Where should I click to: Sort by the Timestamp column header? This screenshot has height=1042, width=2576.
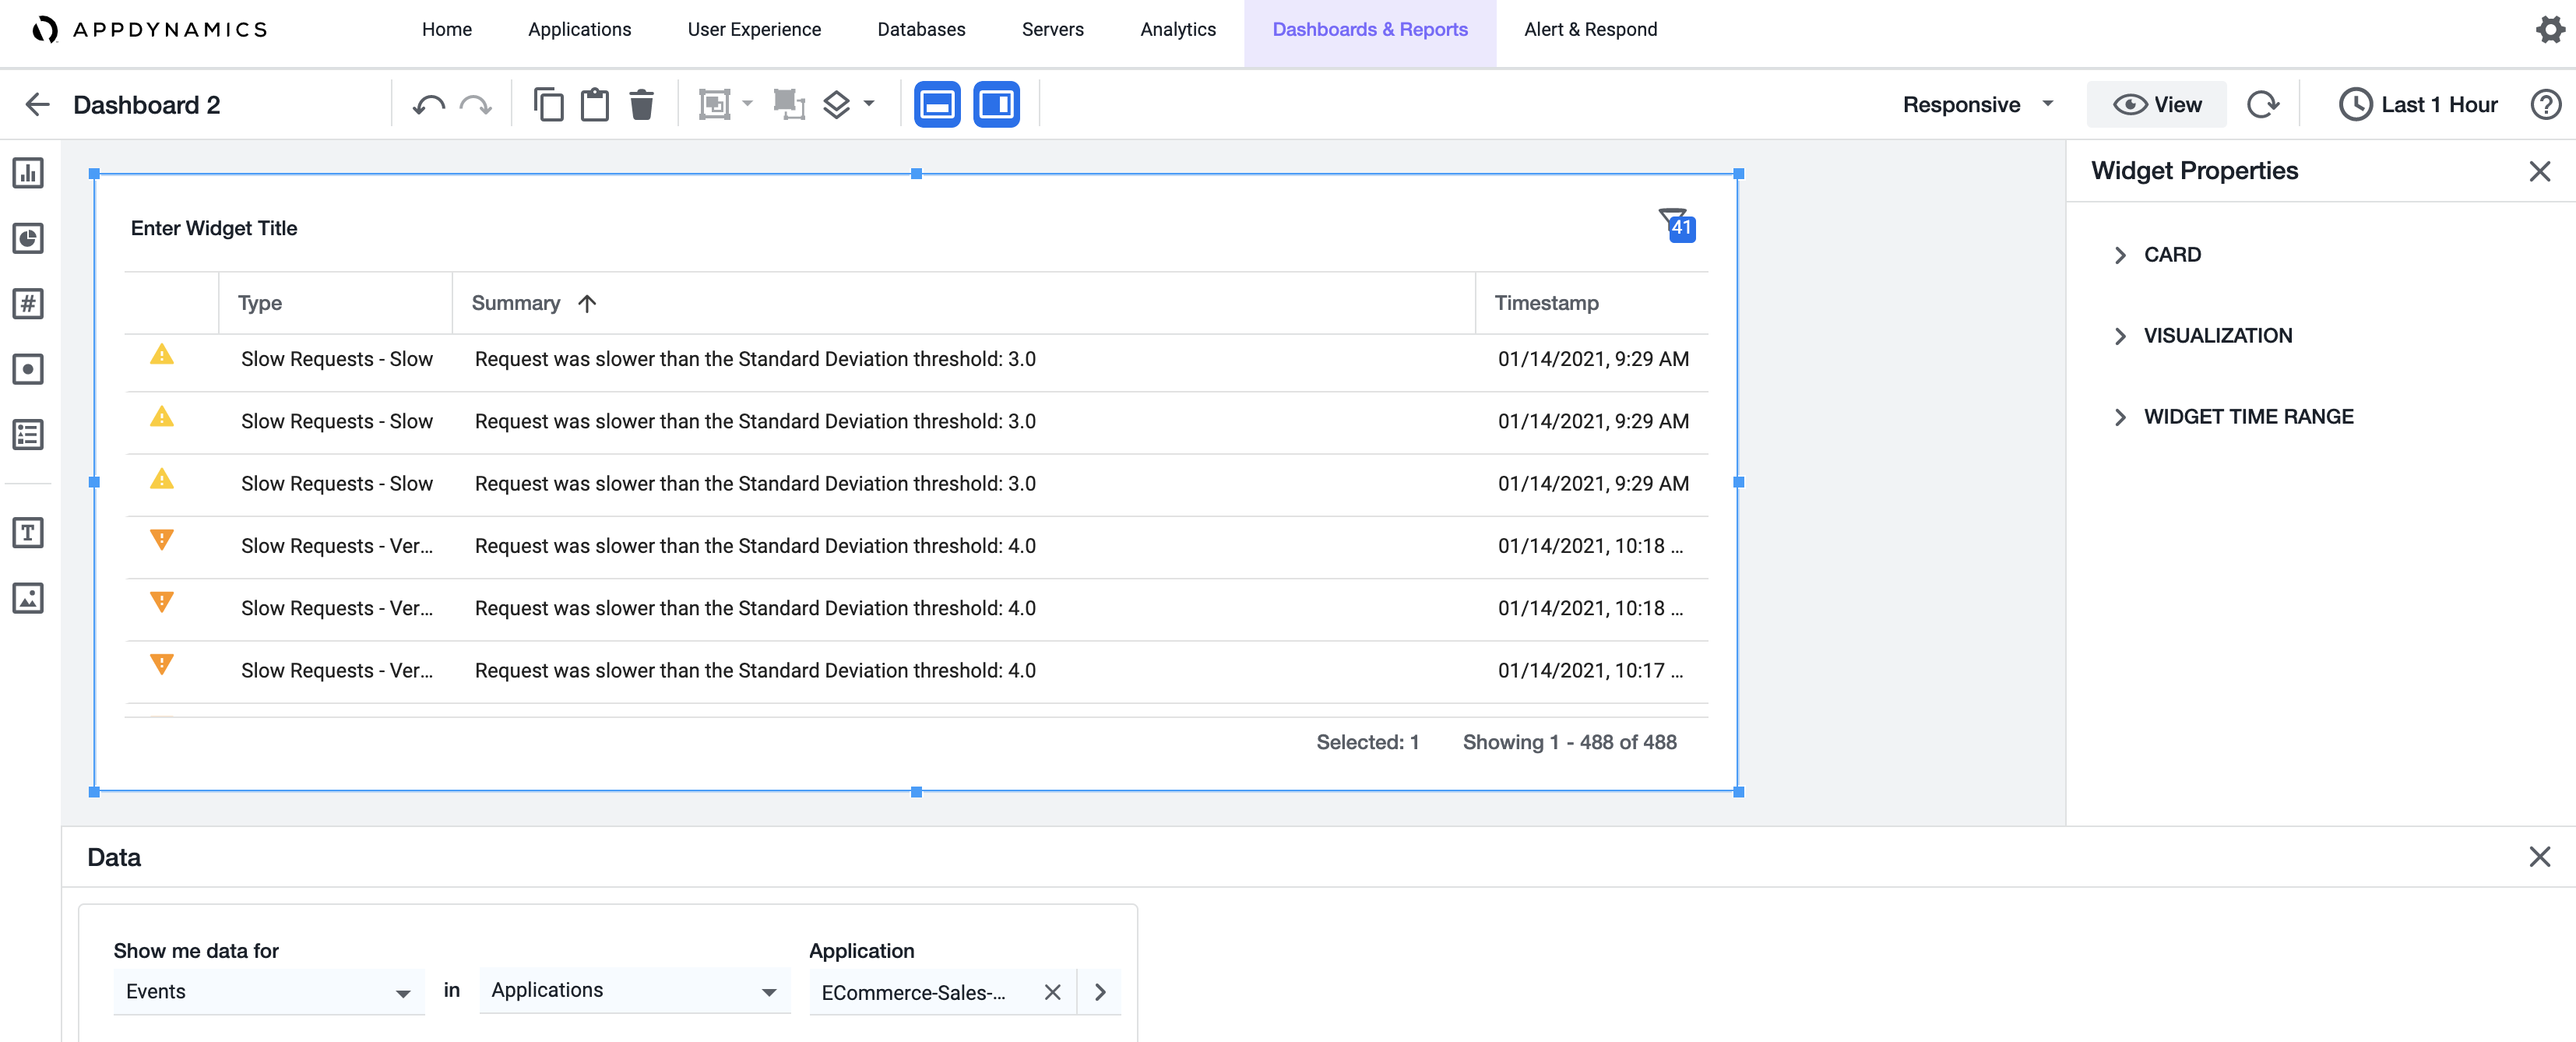[x=1546, y=303]
